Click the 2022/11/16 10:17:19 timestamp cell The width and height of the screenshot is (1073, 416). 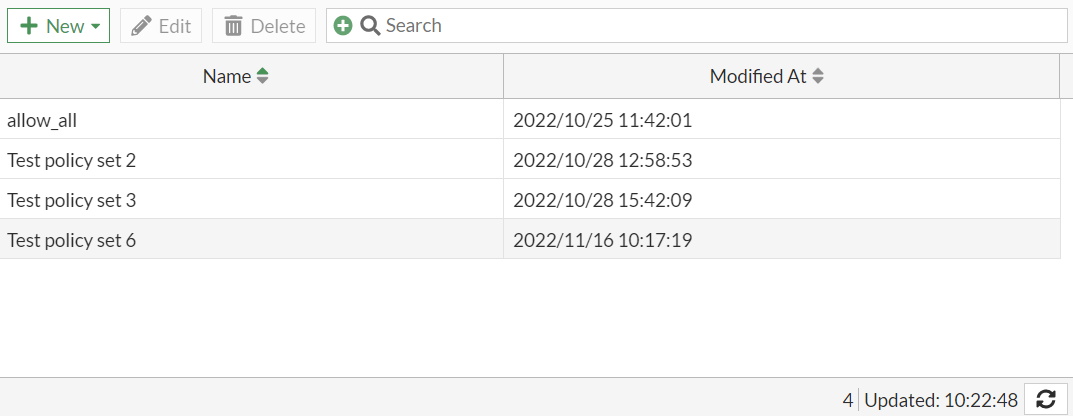[603, 240]
